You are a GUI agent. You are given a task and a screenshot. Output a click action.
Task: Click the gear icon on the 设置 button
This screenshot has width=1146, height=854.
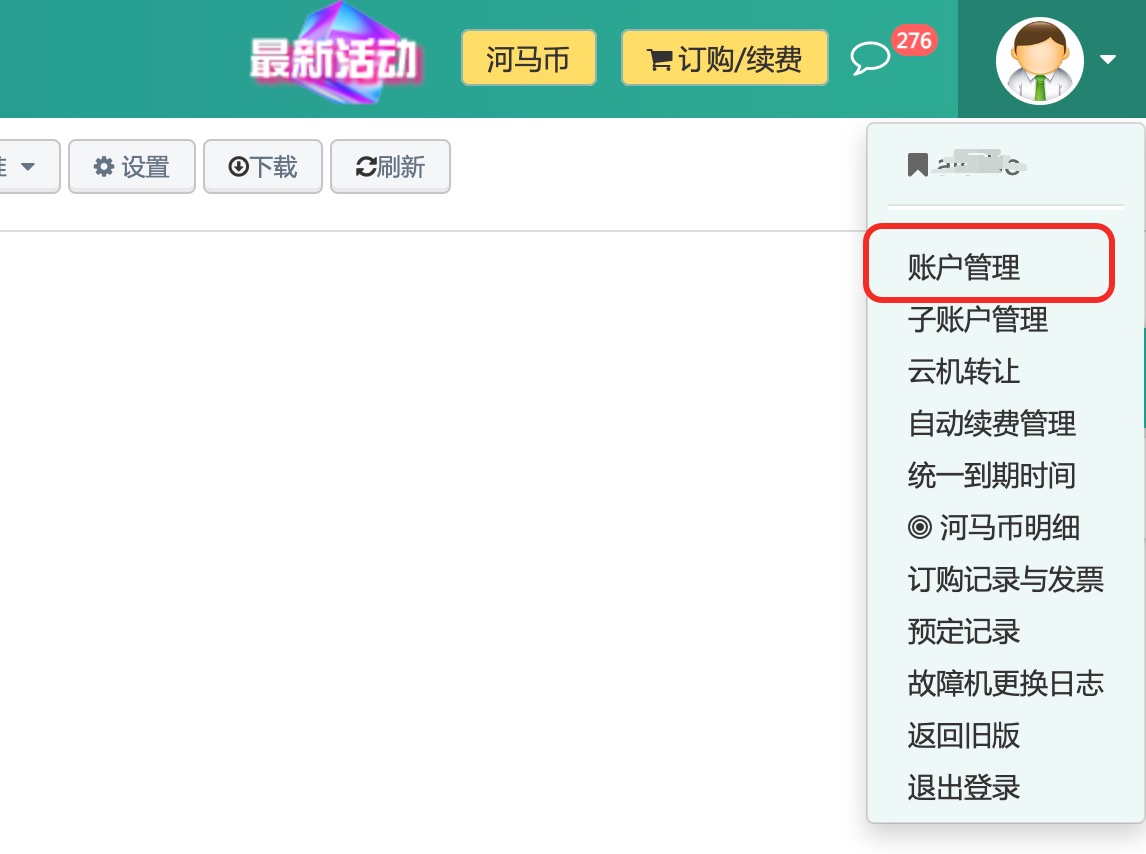103,166
